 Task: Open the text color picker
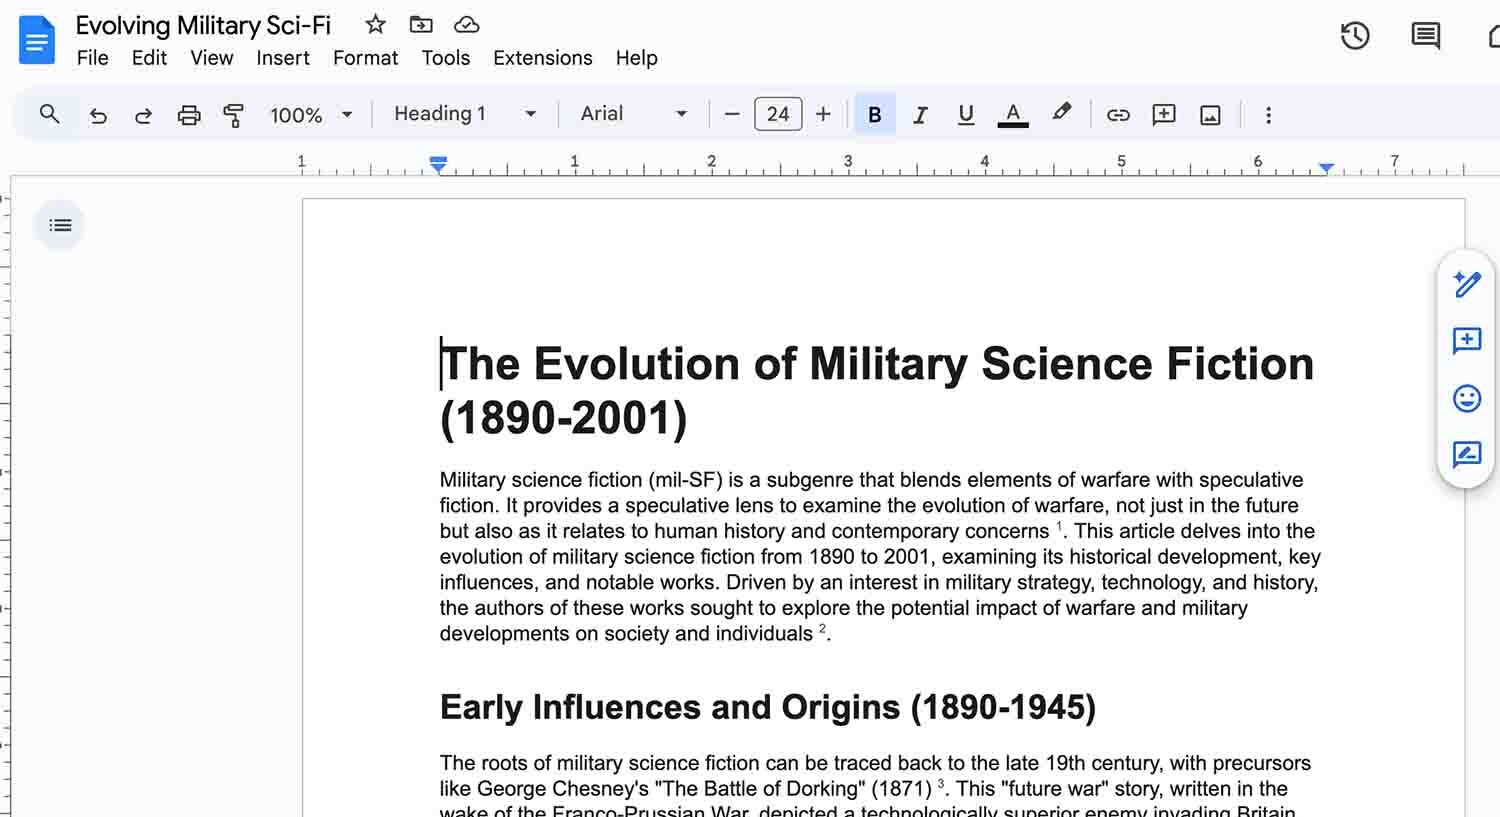[x=1013, y=115]
